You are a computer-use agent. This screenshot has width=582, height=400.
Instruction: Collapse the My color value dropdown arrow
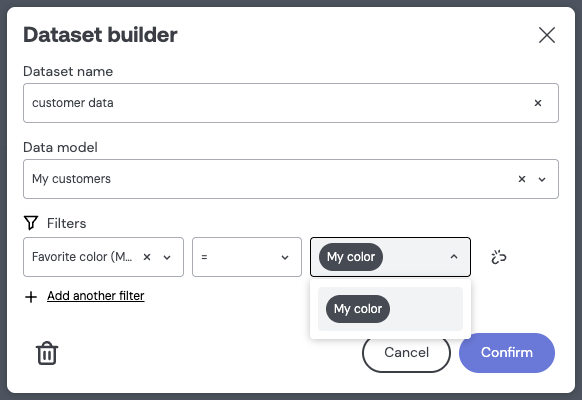click(x=454, y=257)
